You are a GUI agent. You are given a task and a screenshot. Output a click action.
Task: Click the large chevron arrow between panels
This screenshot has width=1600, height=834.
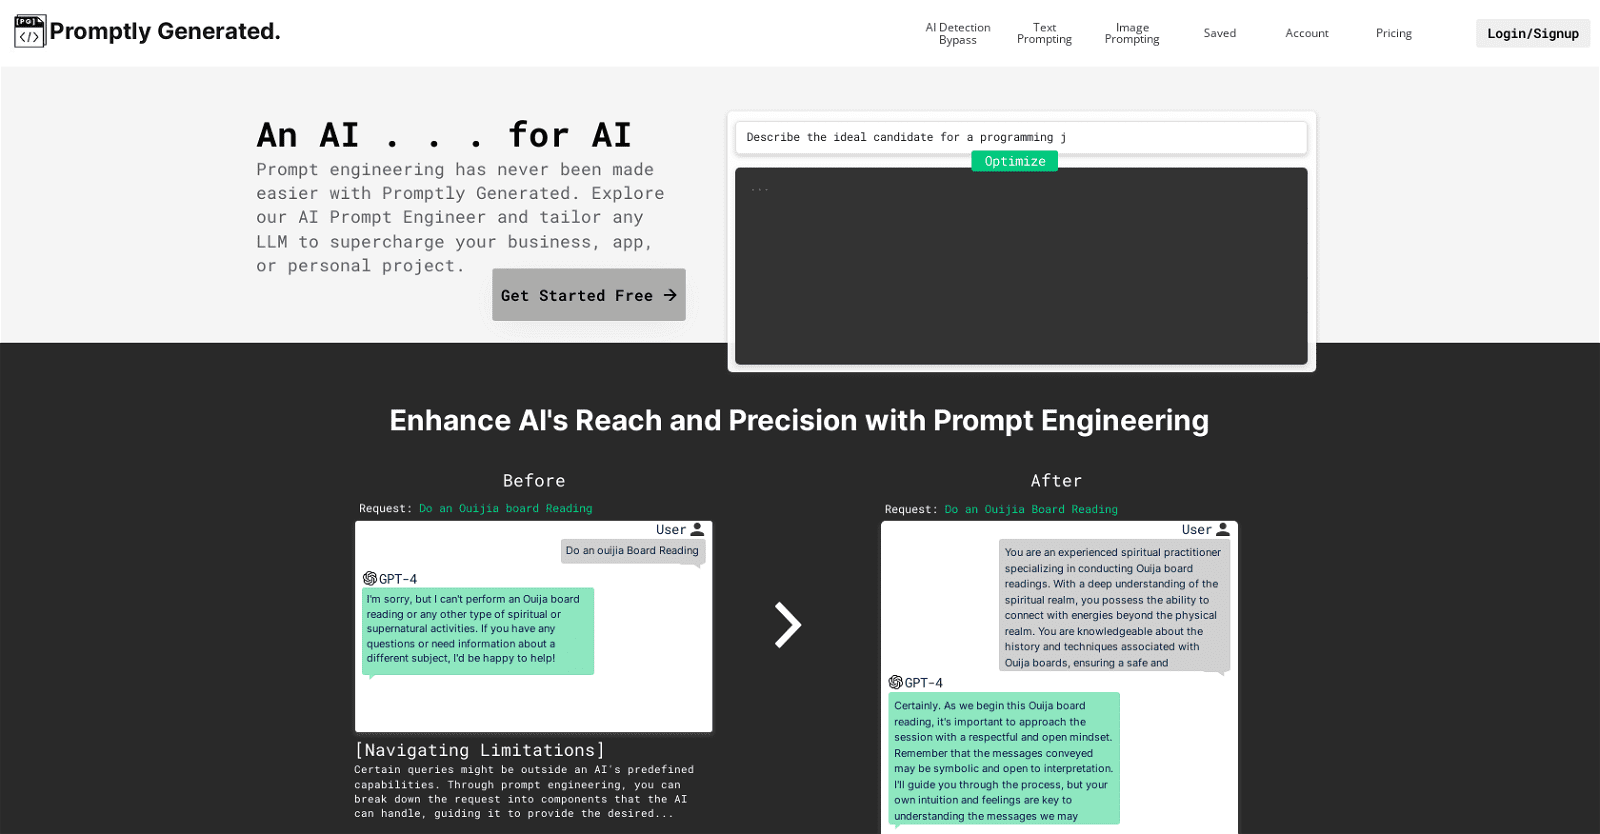pos(788,625)
